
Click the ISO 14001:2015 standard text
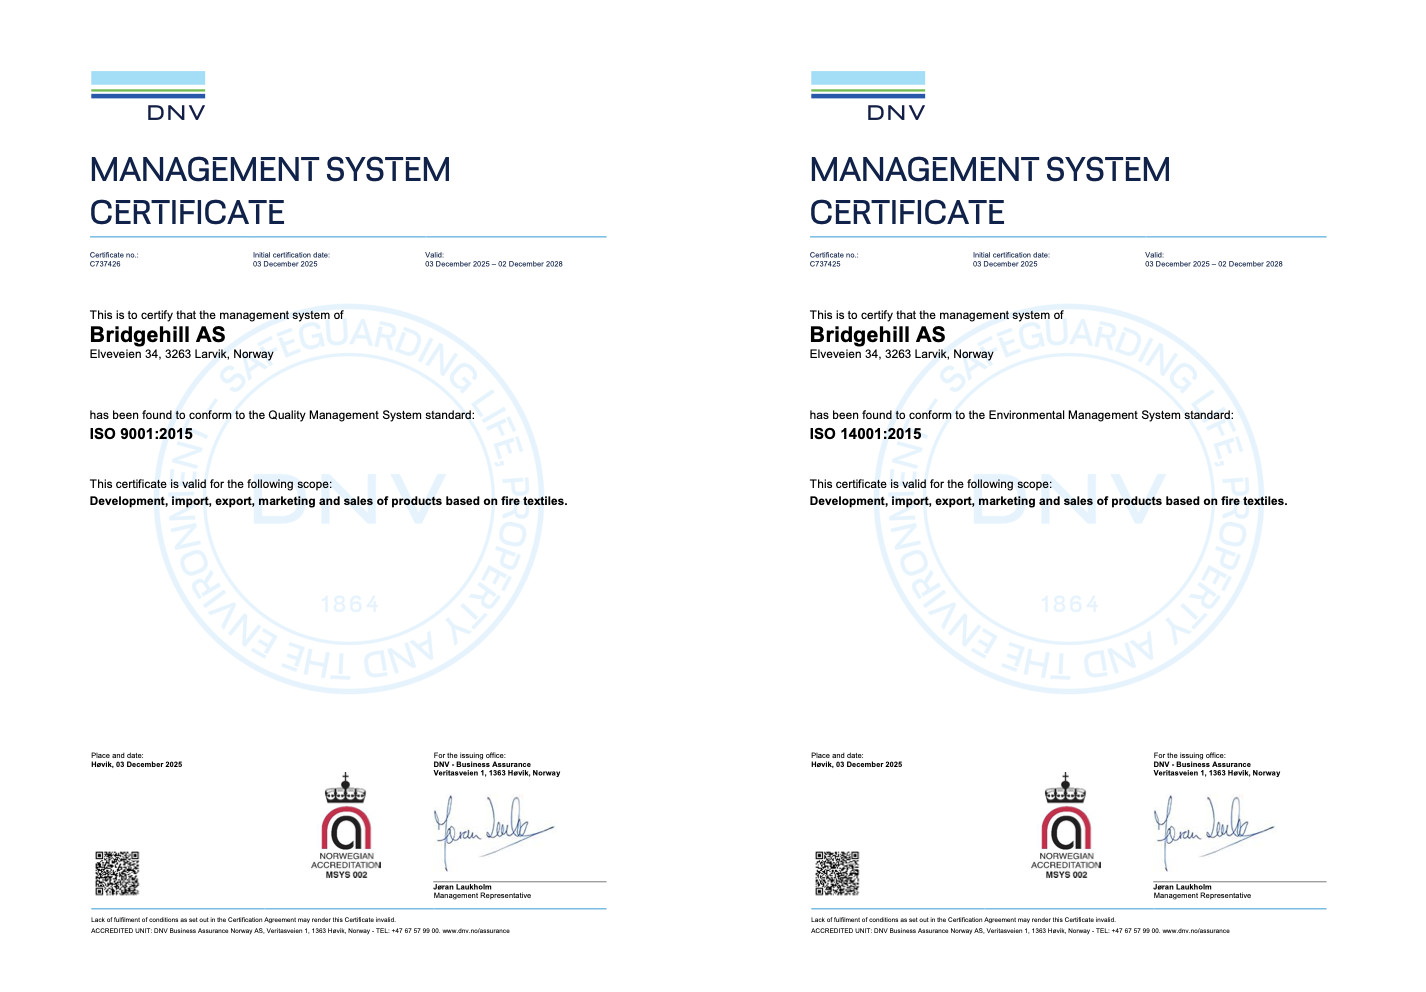(865, 434)
